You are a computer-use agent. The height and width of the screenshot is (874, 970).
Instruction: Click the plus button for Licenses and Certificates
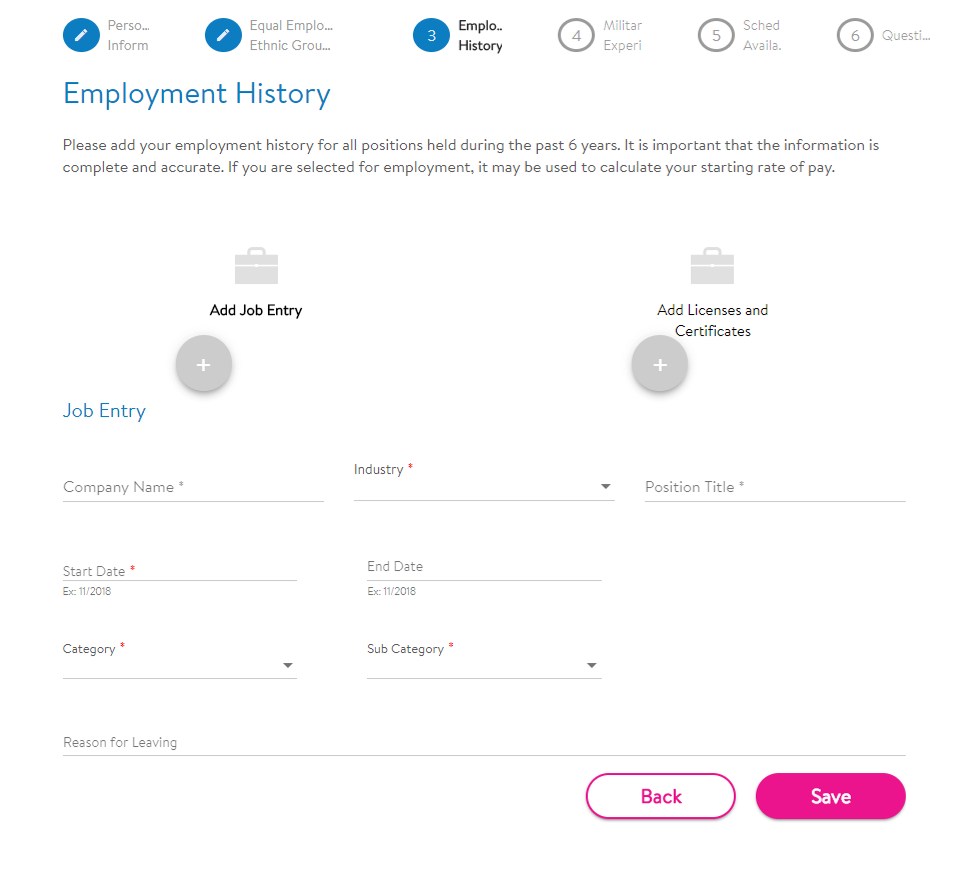tap(659, 364)
